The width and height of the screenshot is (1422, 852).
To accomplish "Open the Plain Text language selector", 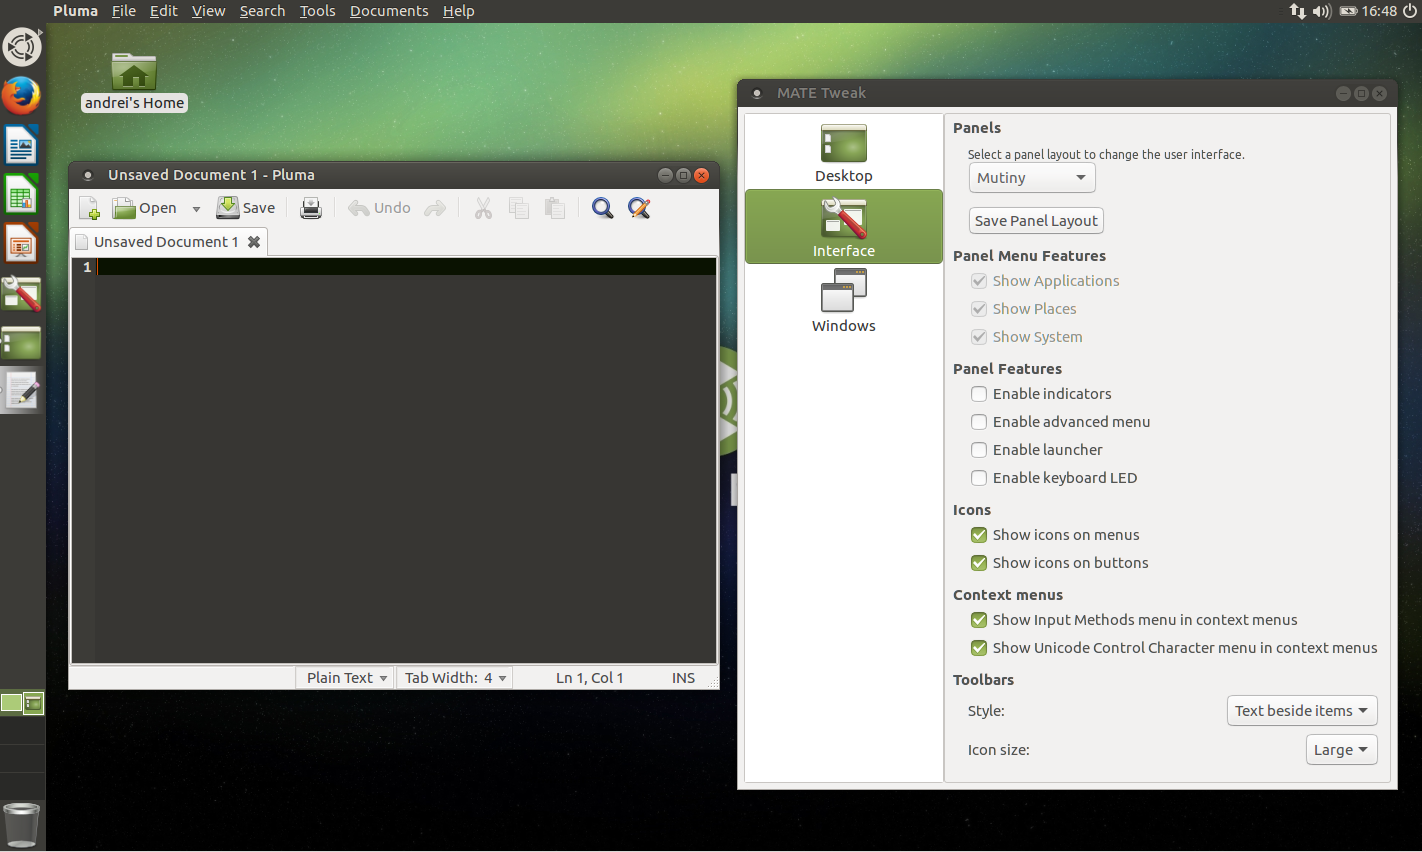I will pos(346,678).
